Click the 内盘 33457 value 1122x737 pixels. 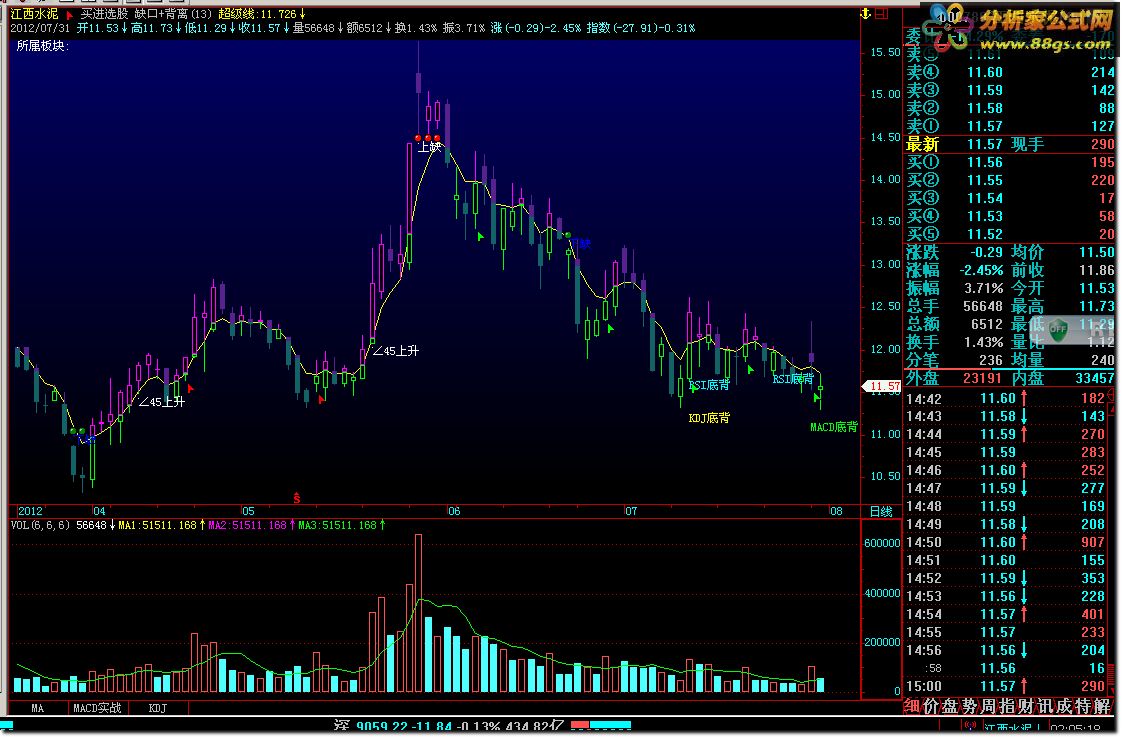tap(1094, 378)
